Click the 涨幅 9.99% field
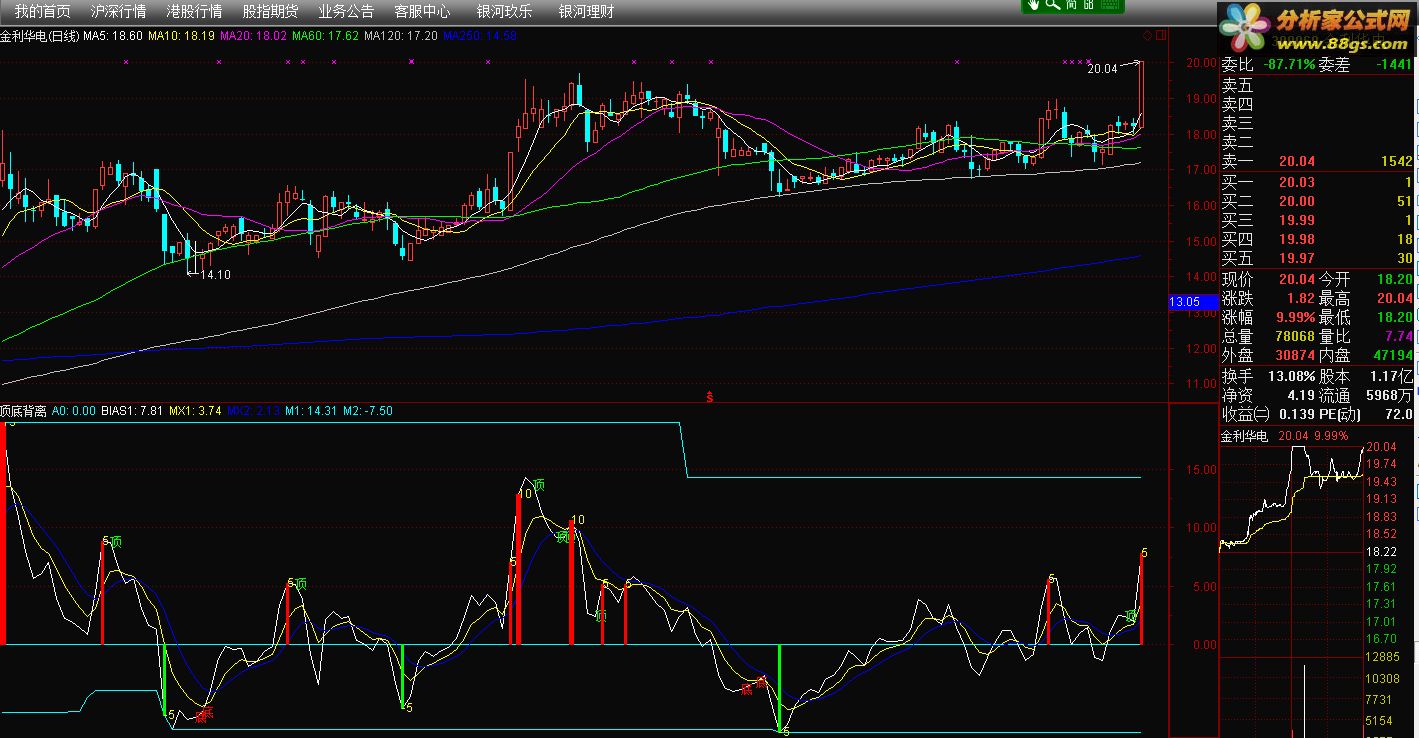The image size is (1419, 738). click(1269, 317)
